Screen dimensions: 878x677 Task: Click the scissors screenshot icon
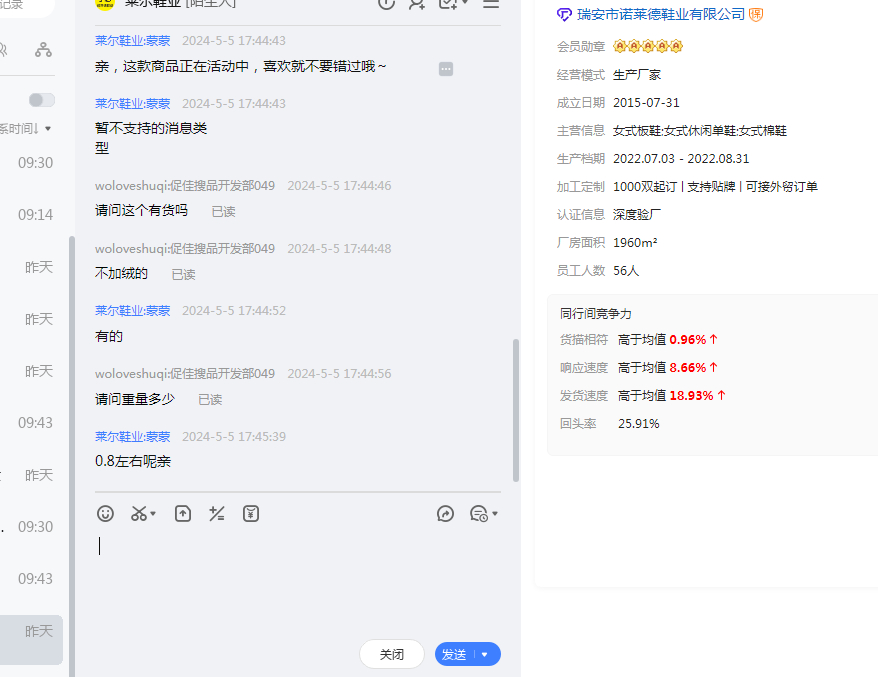click(139, 513)
